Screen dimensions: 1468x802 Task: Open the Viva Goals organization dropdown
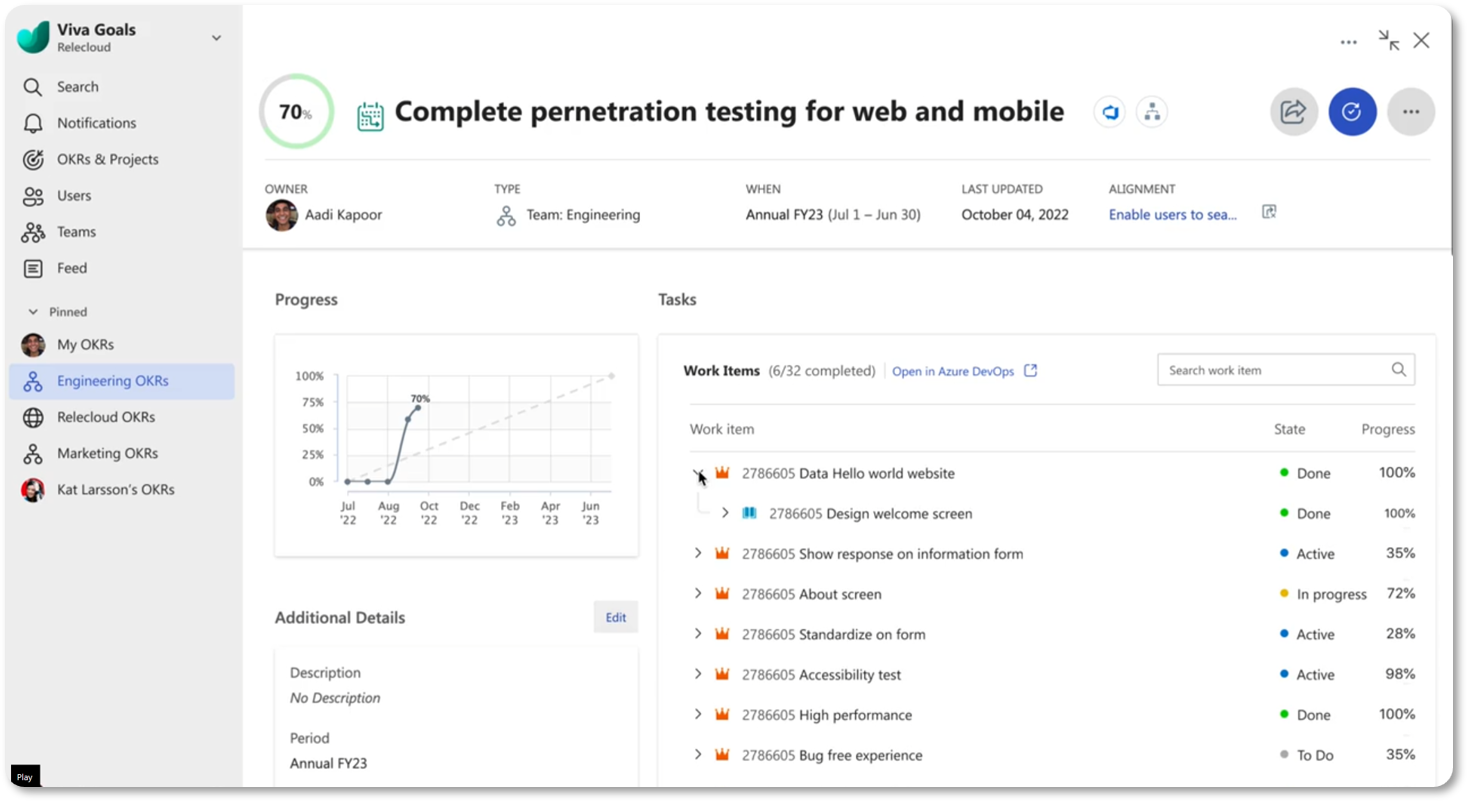click(216, 38)
